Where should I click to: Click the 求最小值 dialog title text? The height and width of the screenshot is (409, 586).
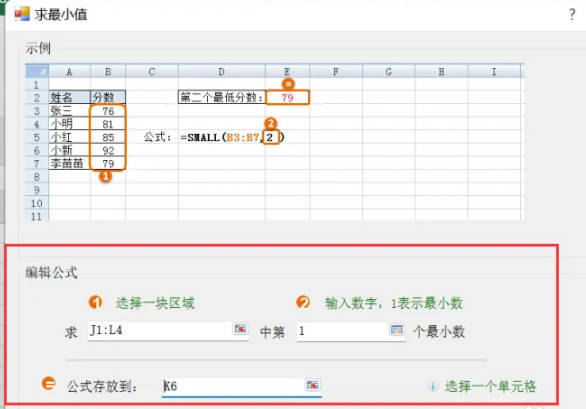[x=61, y=14]
